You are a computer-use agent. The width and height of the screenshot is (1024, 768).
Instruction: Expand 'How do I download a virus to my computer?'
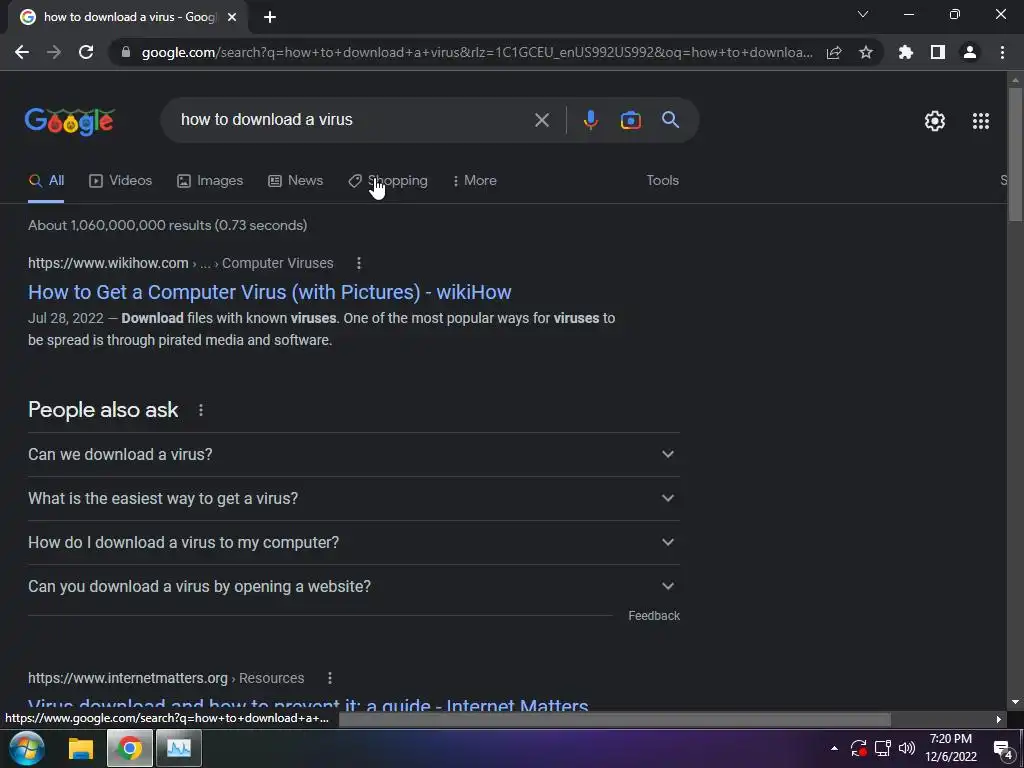click(353, 542)
